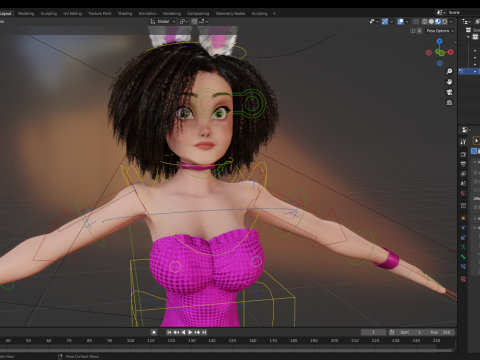Open the snapping options dropdown
Image resolution: width=480 pixels, height=360 pixels.
[x=204, y=22]
